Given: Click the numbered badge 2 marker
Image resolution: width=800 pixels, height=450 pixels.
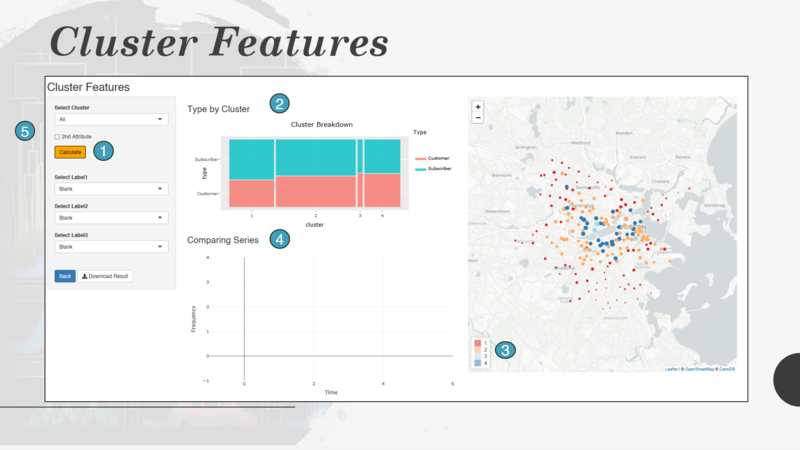Looking at the screenshot, I should coord(280,104).
